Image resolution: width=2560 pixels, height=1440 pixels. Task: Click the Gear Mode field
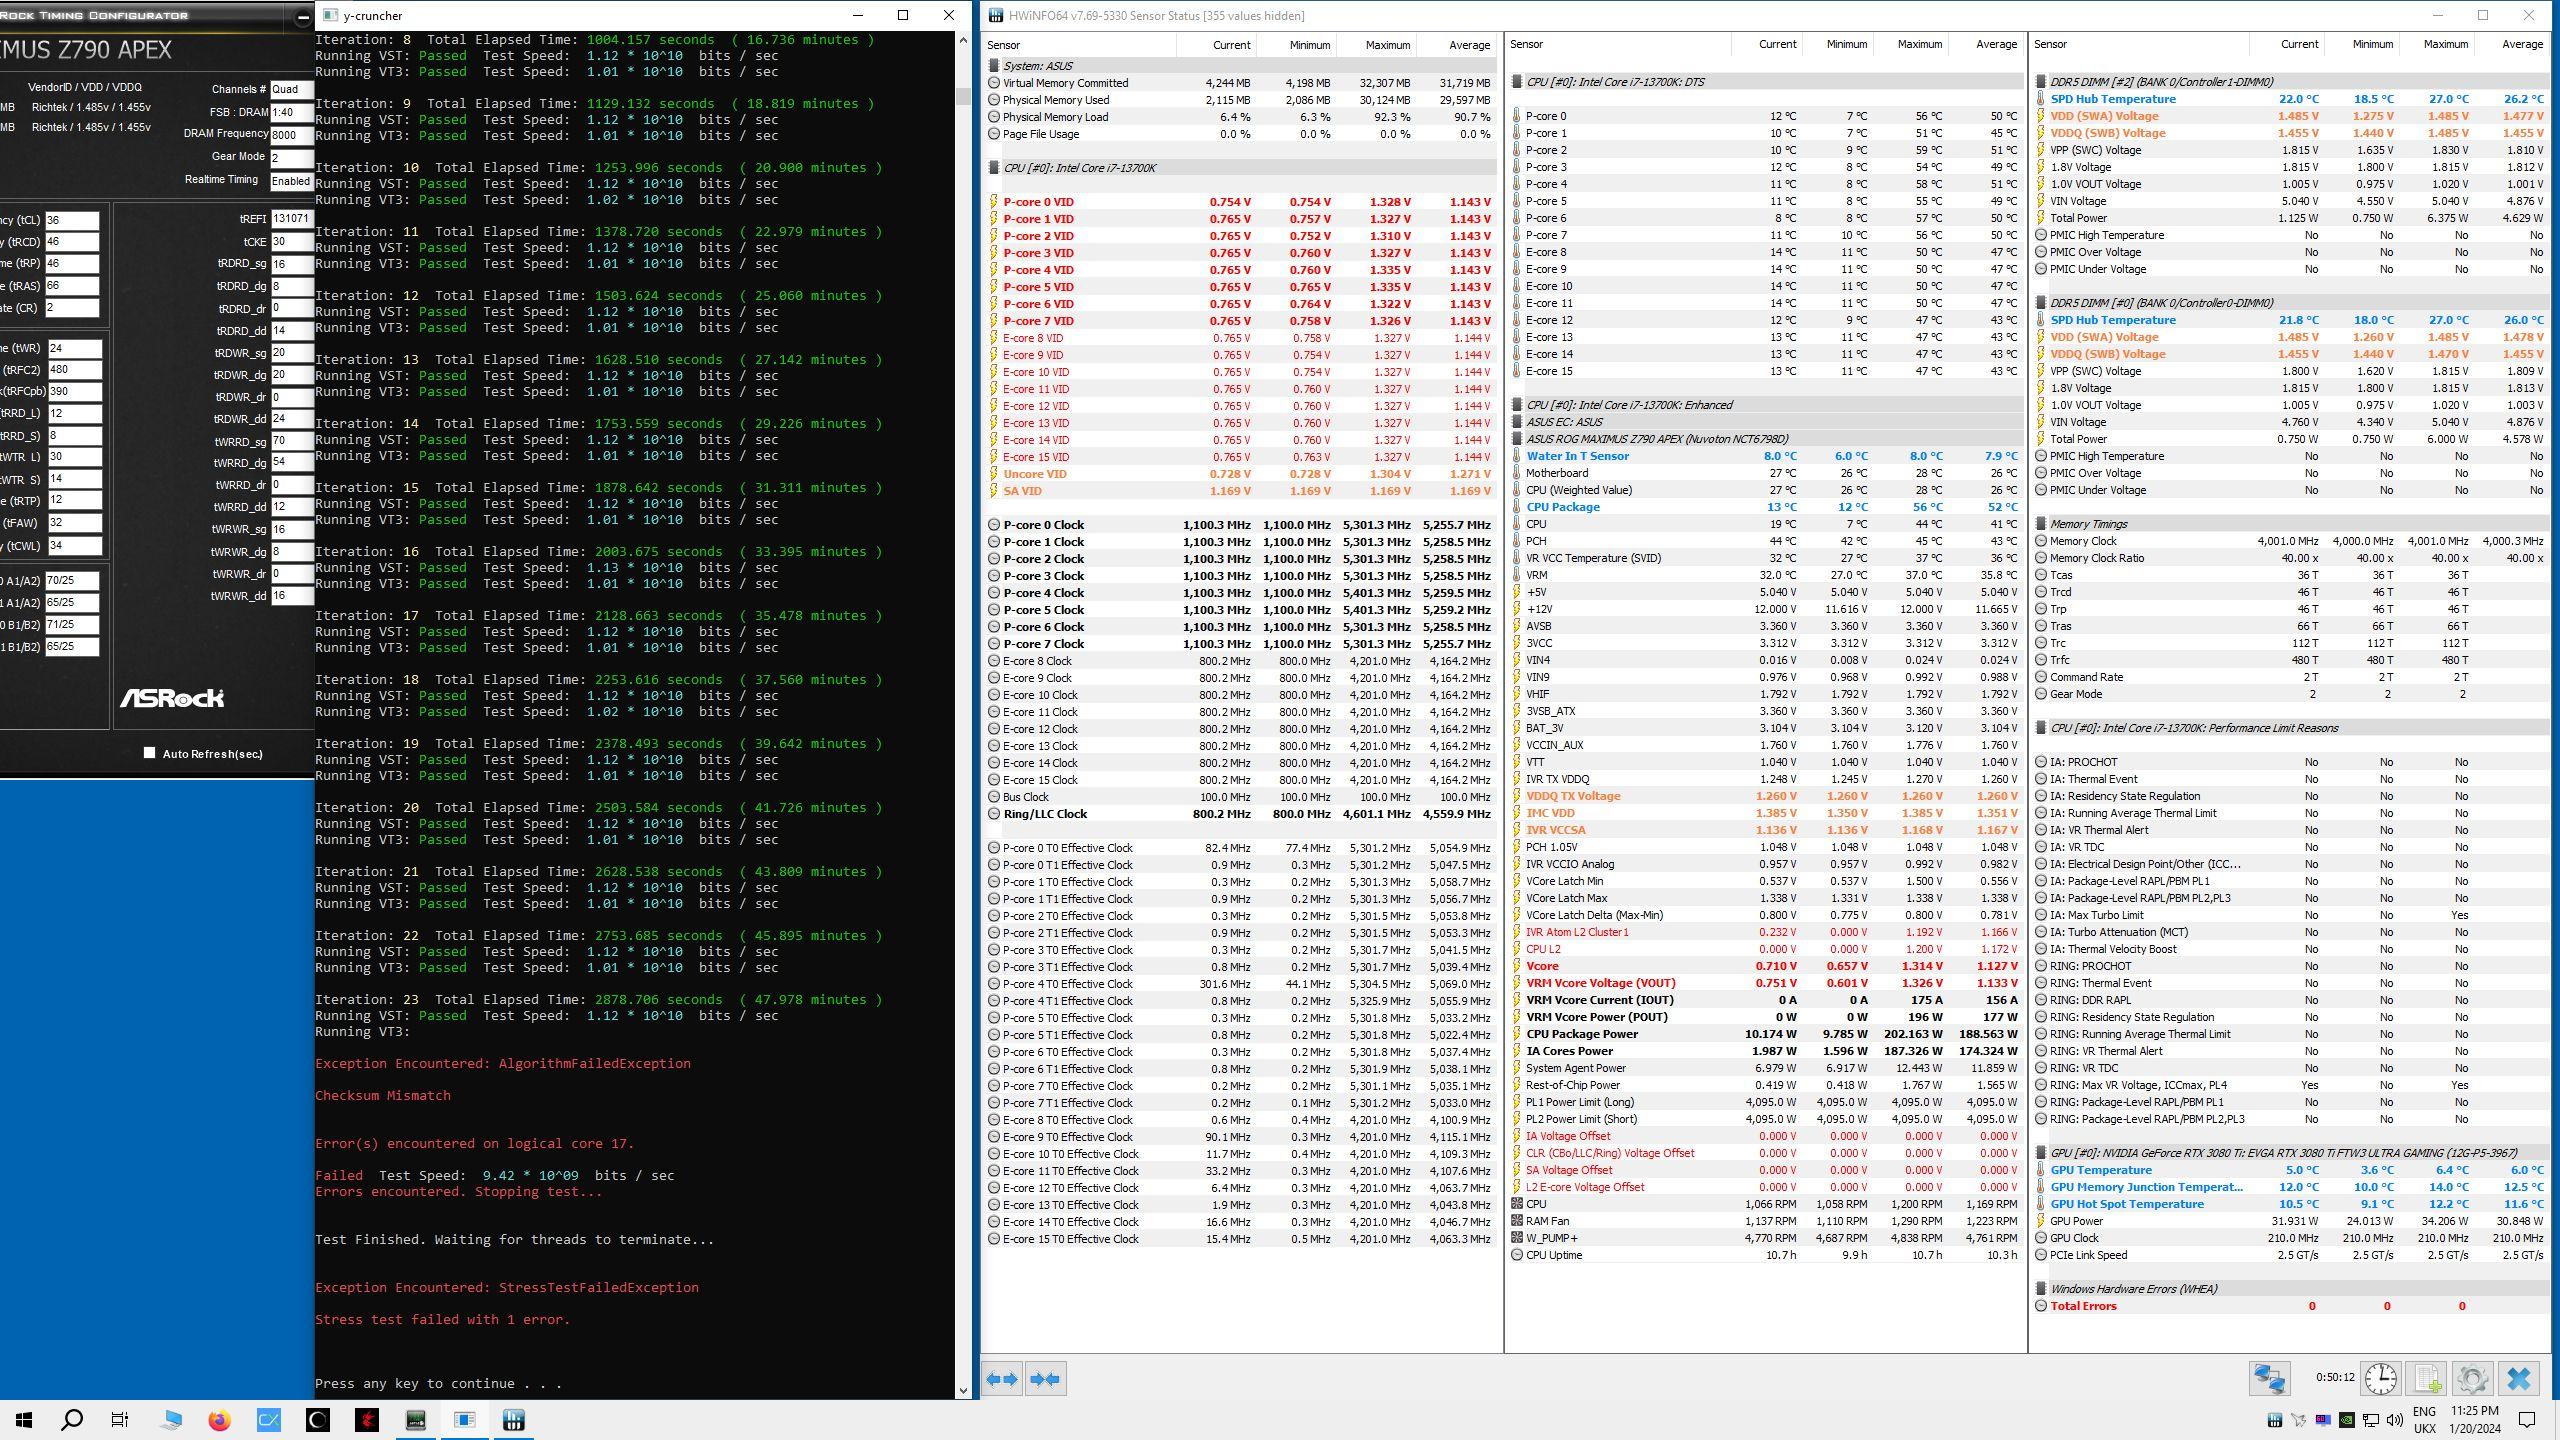291,158
